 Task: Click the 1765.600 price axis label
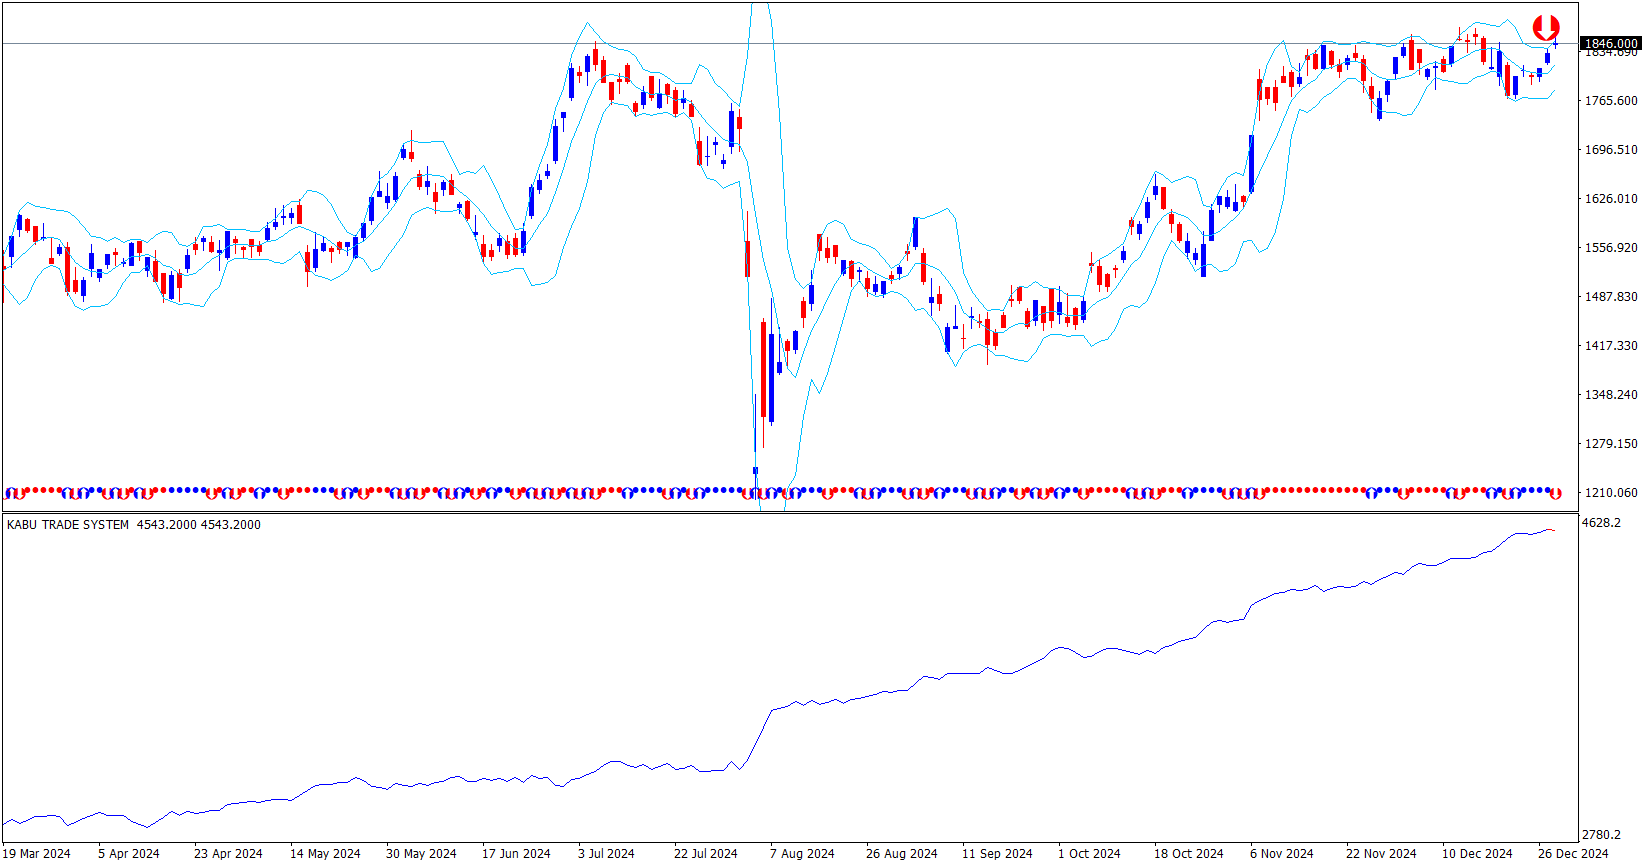[1611, 101]
